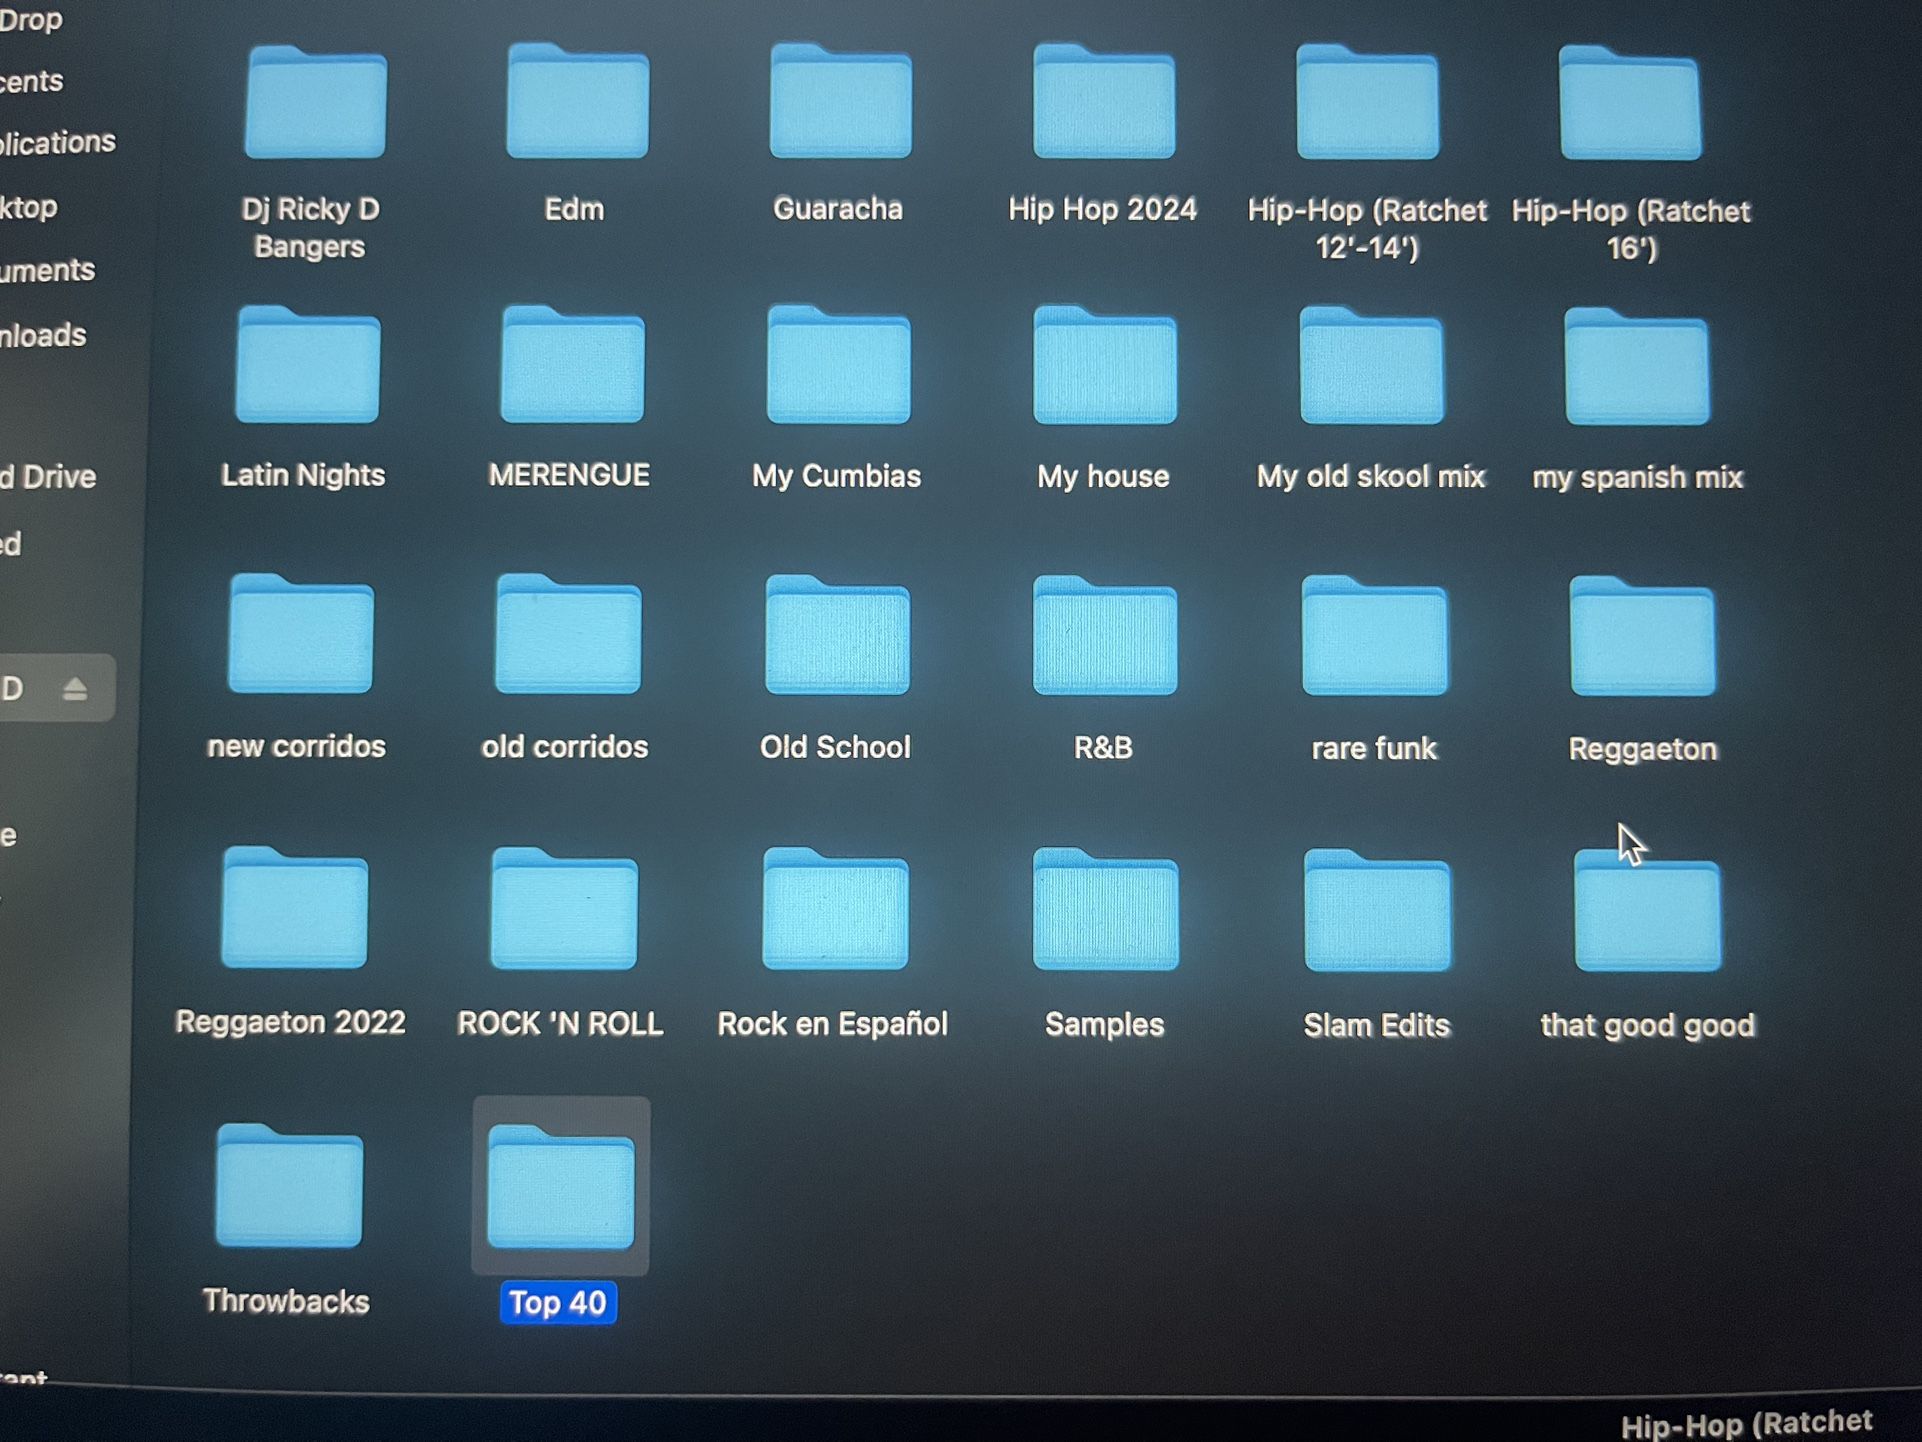Open the rare funk folder
The height and width of the screenshot is (1442, 1922).
1374,640
